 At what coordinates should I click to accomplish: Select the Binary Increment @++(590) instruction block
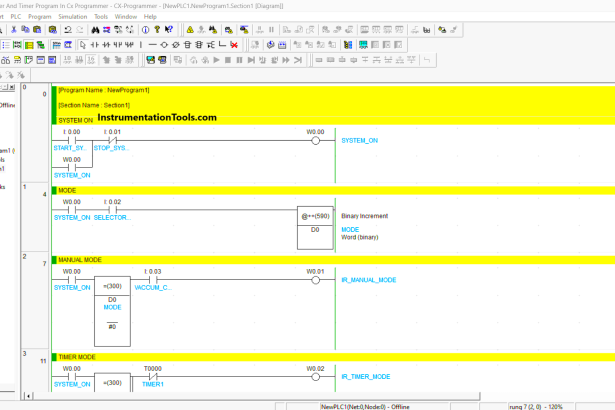(316, 227)
